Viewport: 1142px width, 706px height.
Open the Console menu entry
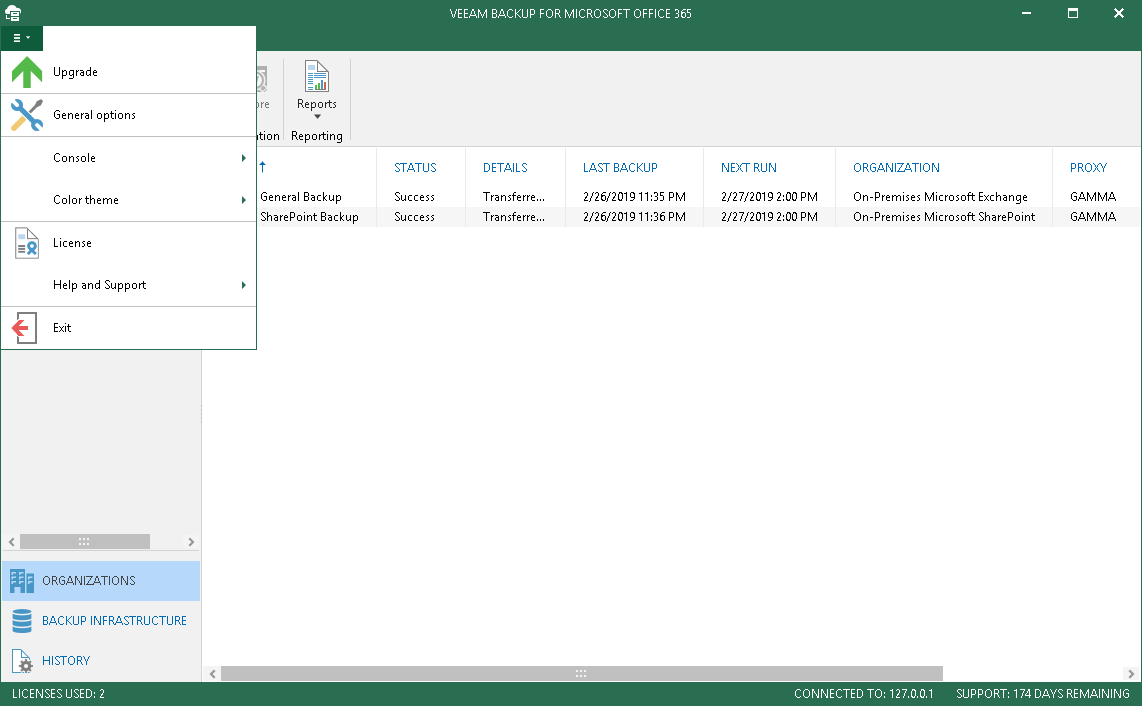[129, 158]
